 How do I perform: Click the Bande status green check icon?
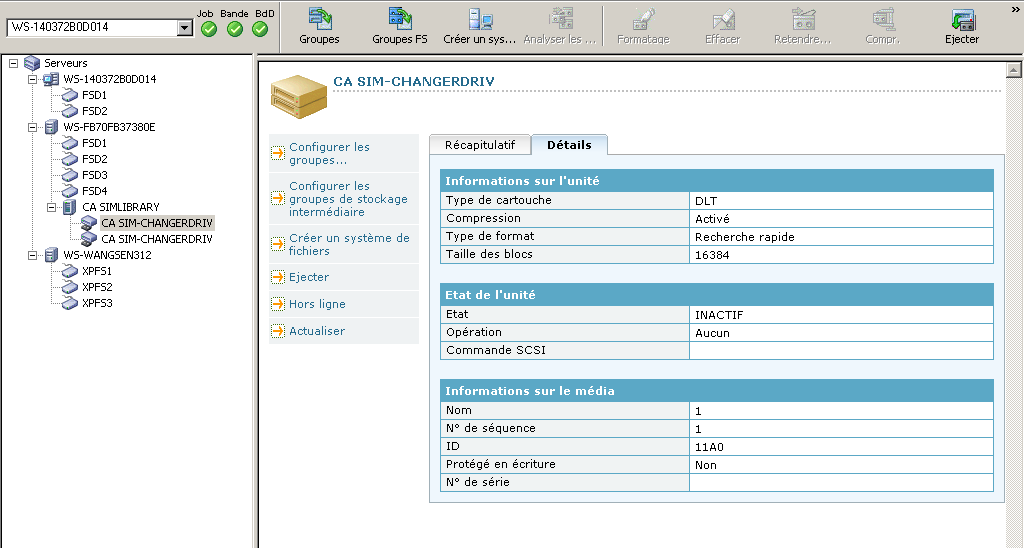[234, 29]
